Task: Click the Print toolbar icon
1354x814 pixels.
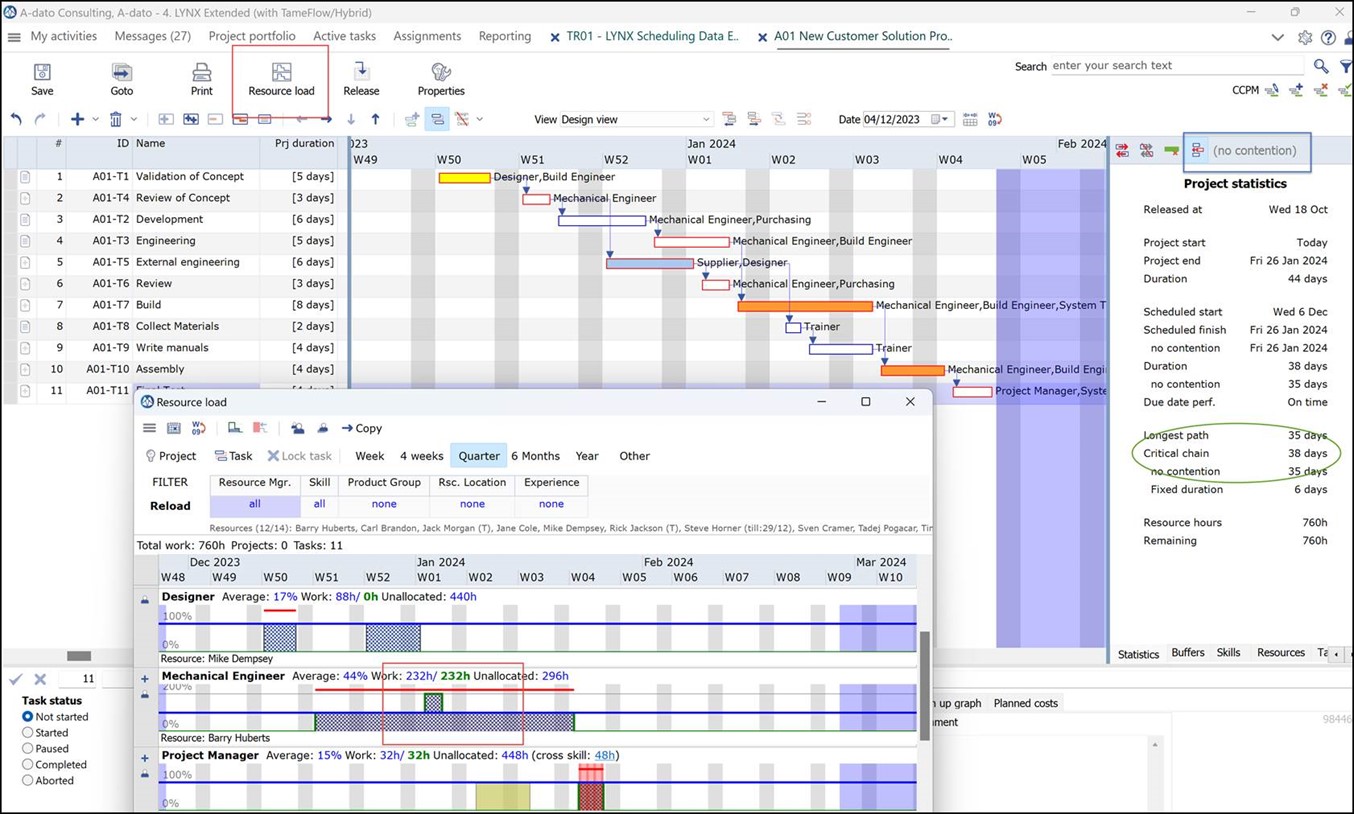Action: click(202, 79)
